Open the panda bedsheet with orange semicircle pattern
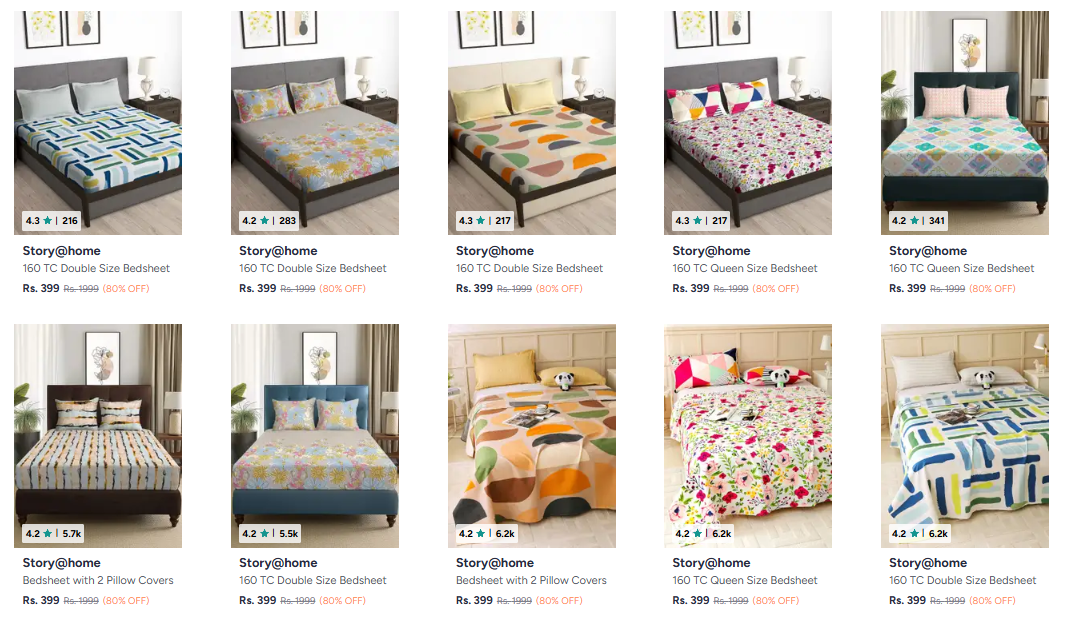 (532, 436)
